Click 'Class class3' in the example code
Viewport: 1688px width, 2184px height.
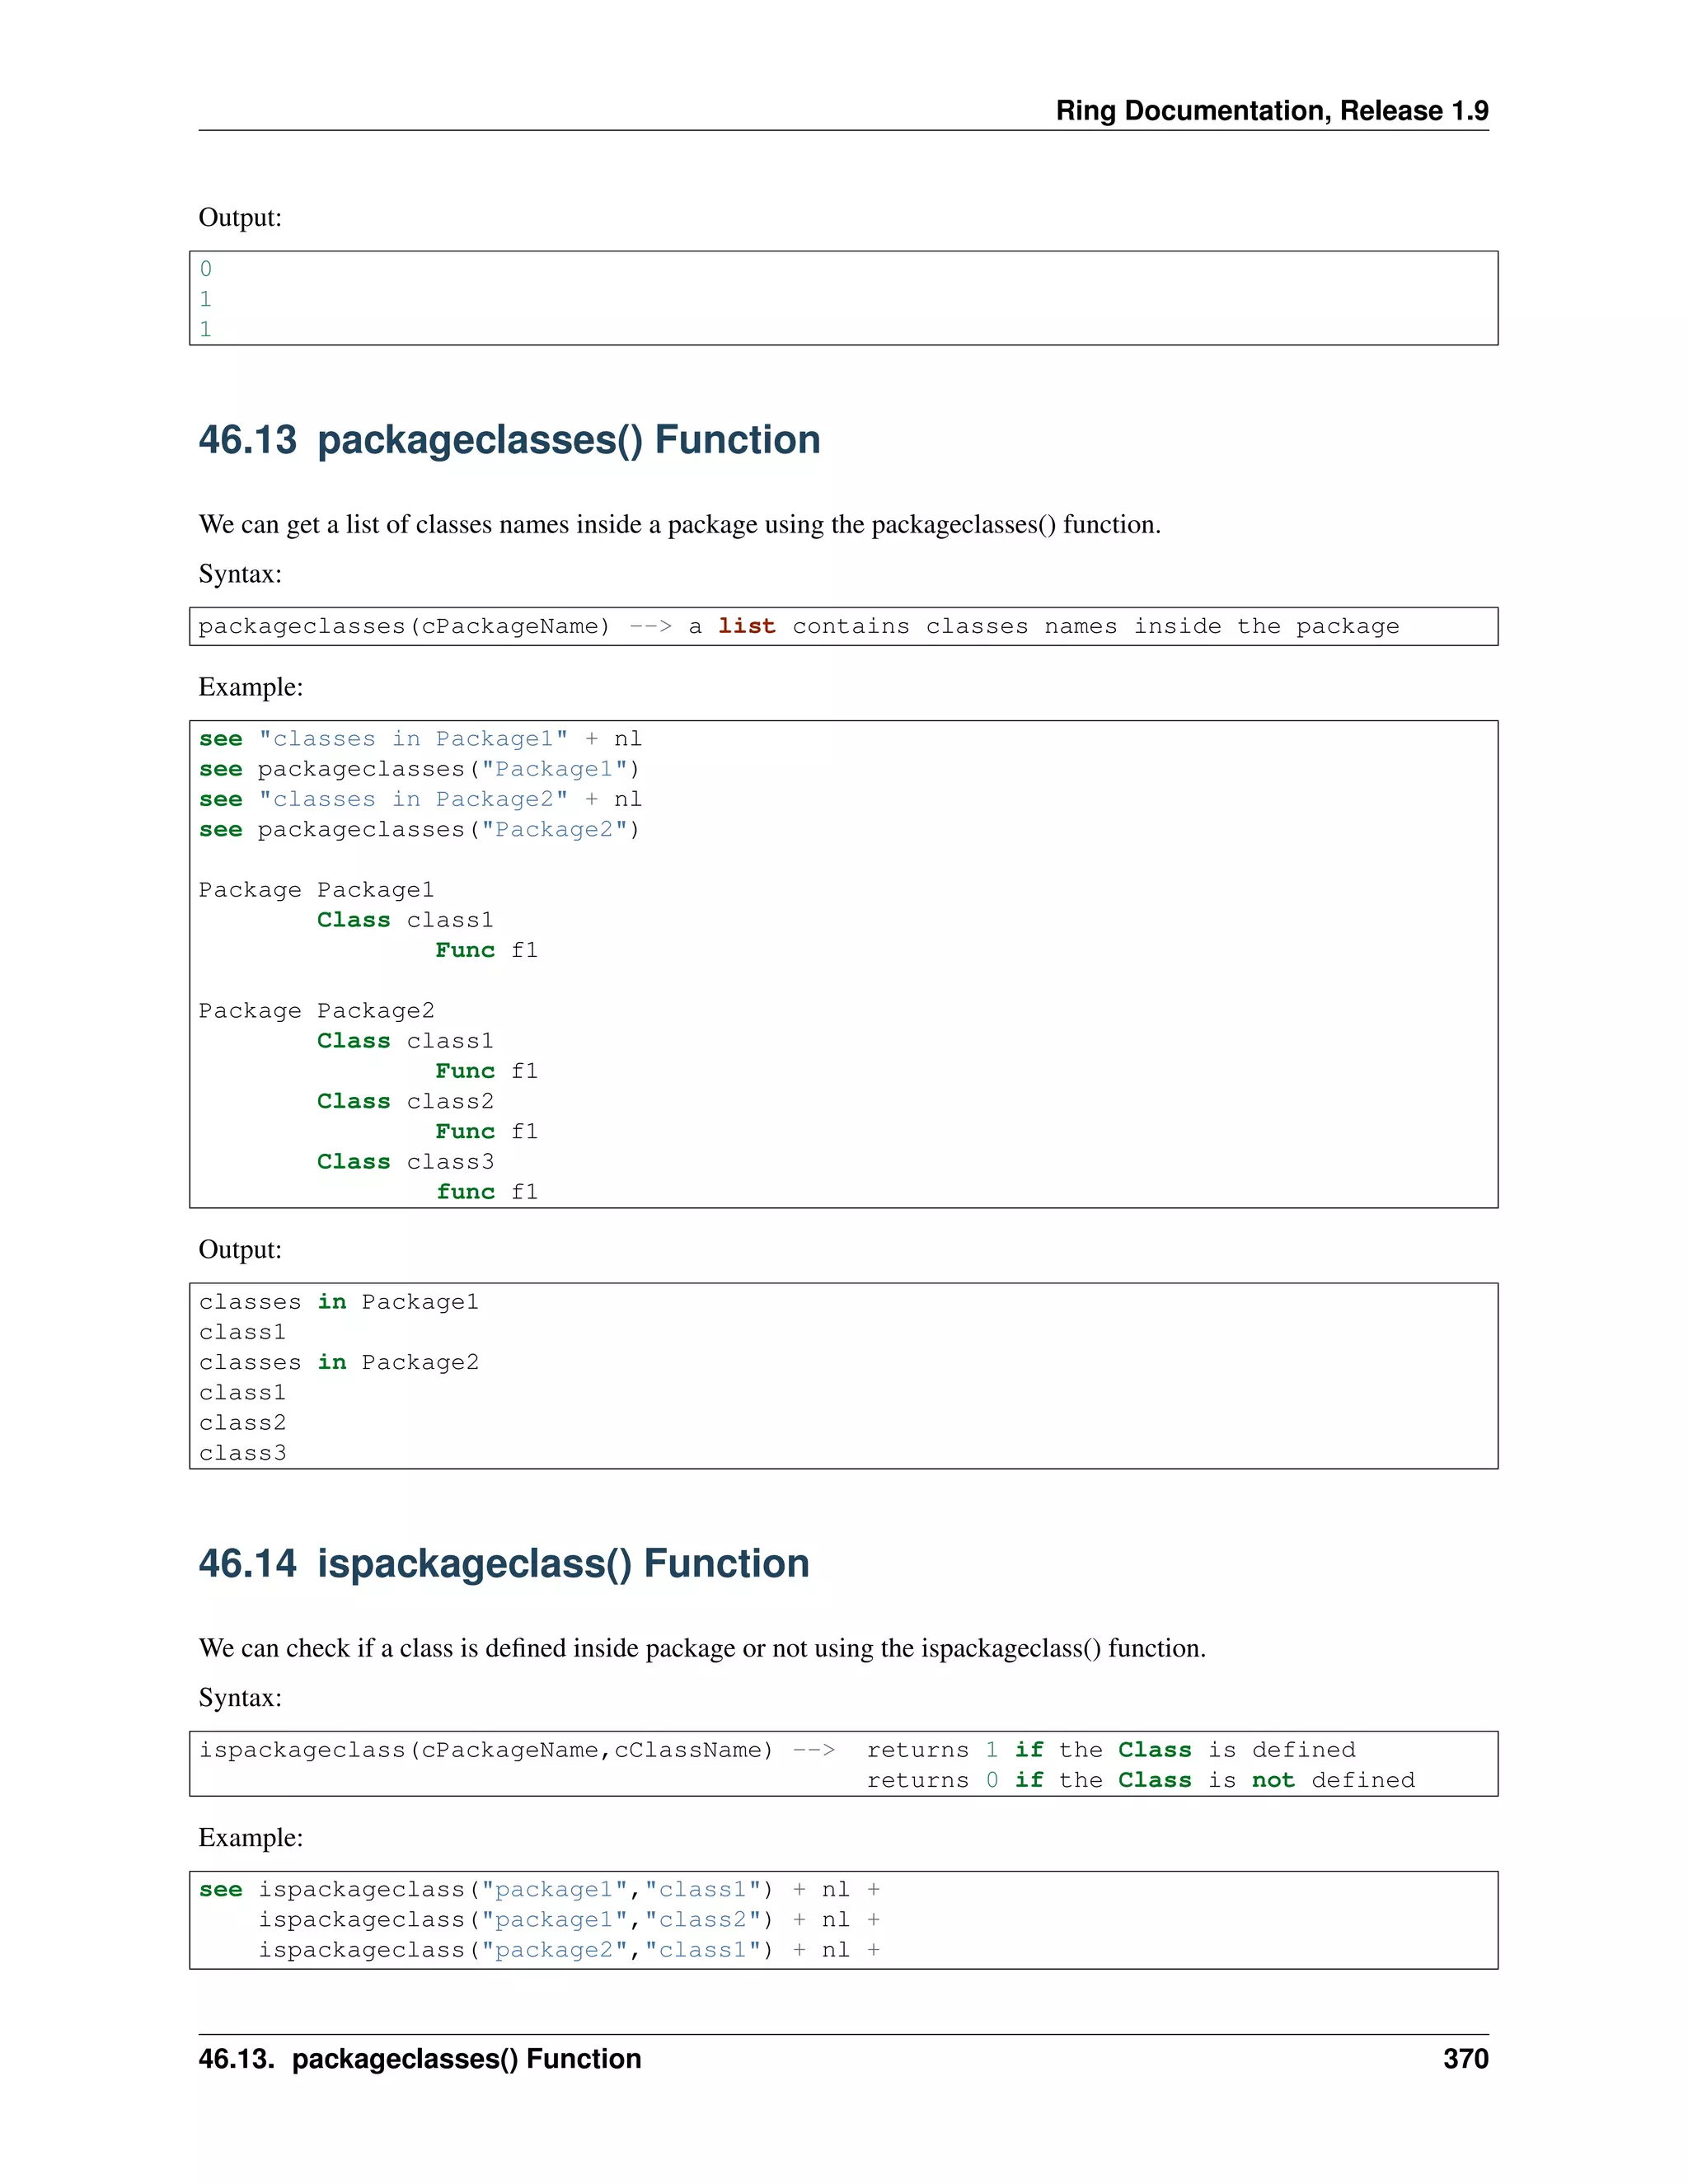click(x=405, y=1162)
